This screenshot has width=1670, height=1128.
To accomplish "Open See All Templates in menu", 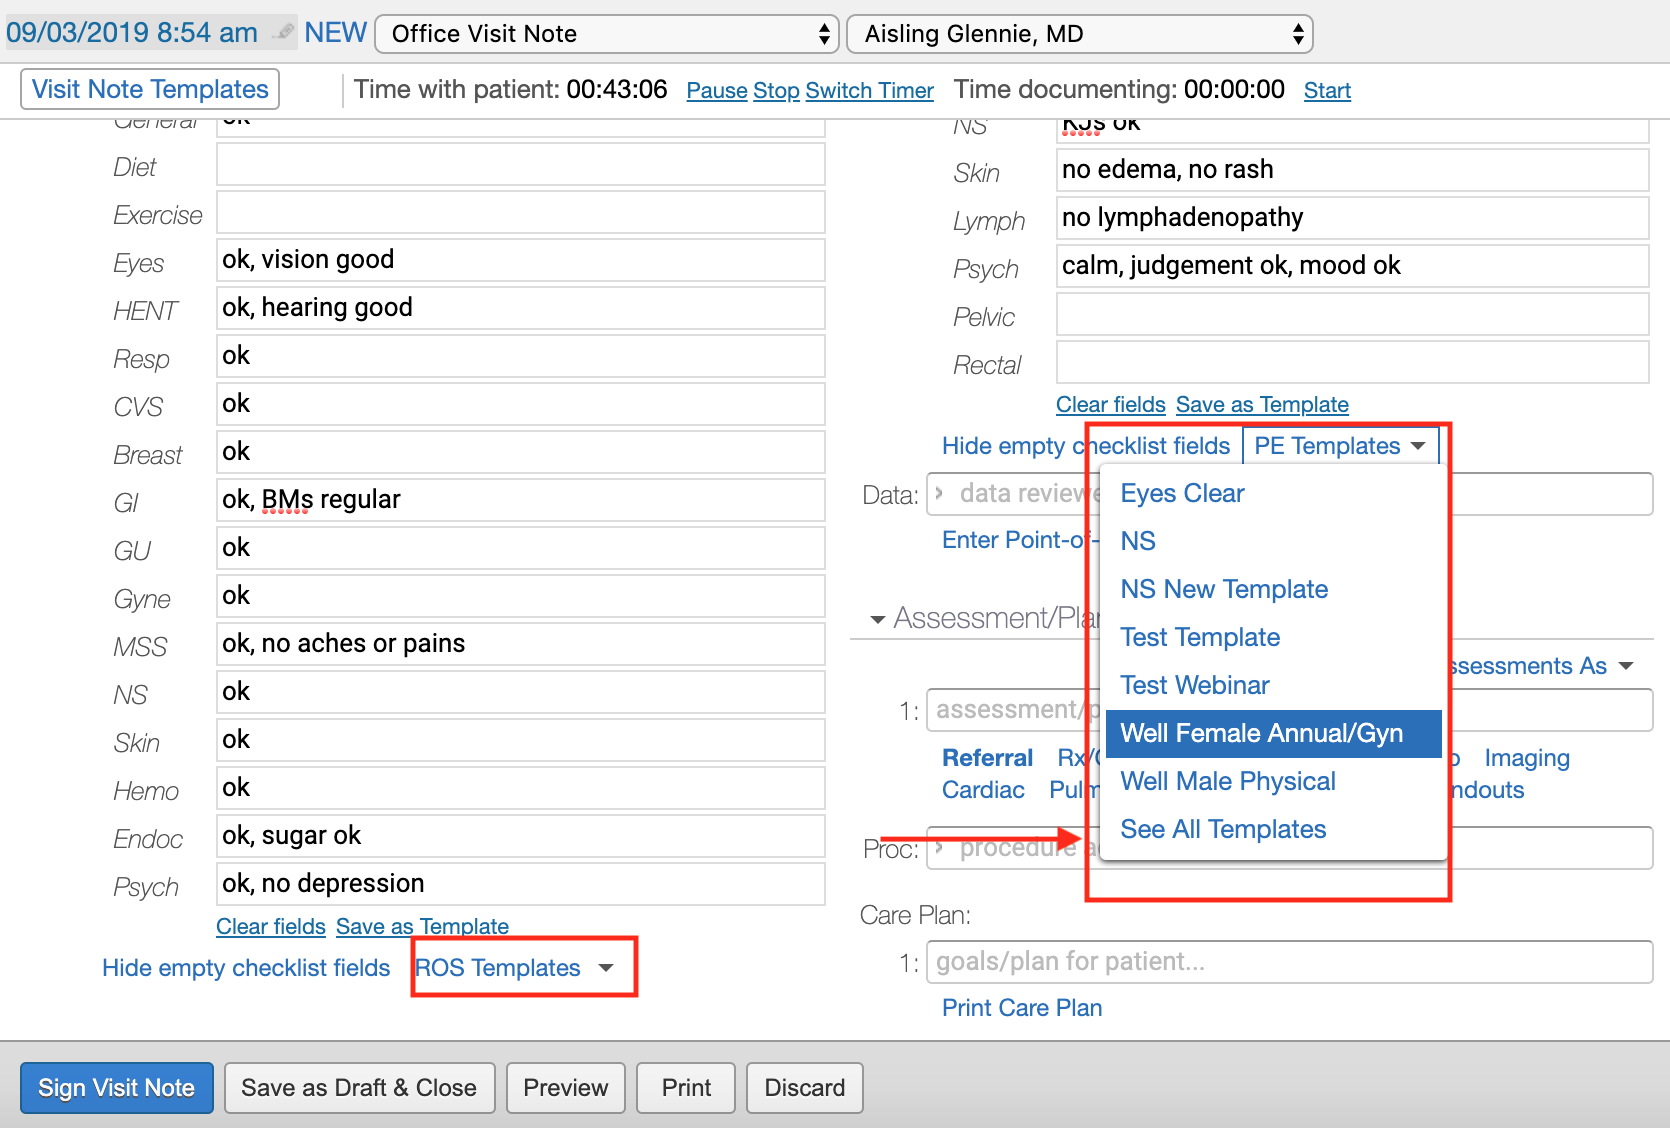I will tap(1222, 829).
